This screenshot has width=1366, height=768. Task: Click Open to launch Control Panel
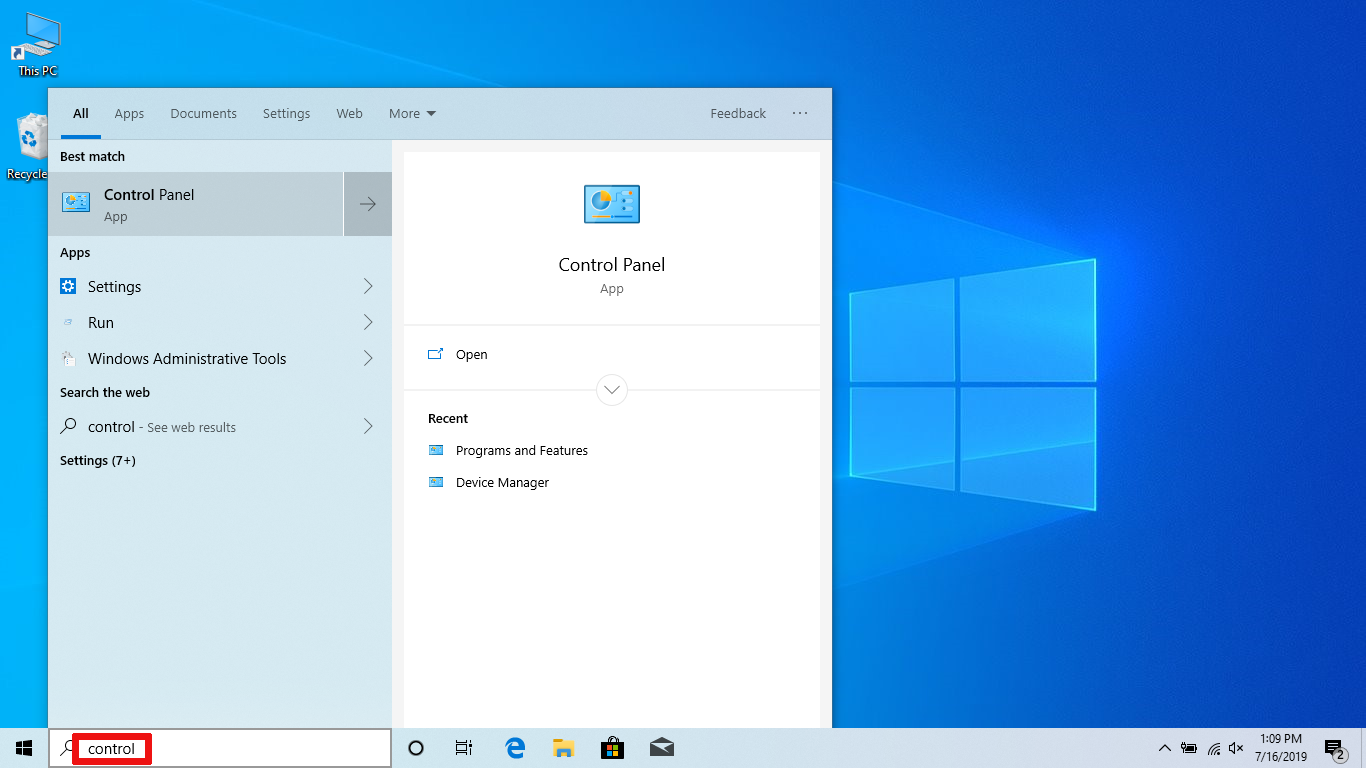[471, 355]
